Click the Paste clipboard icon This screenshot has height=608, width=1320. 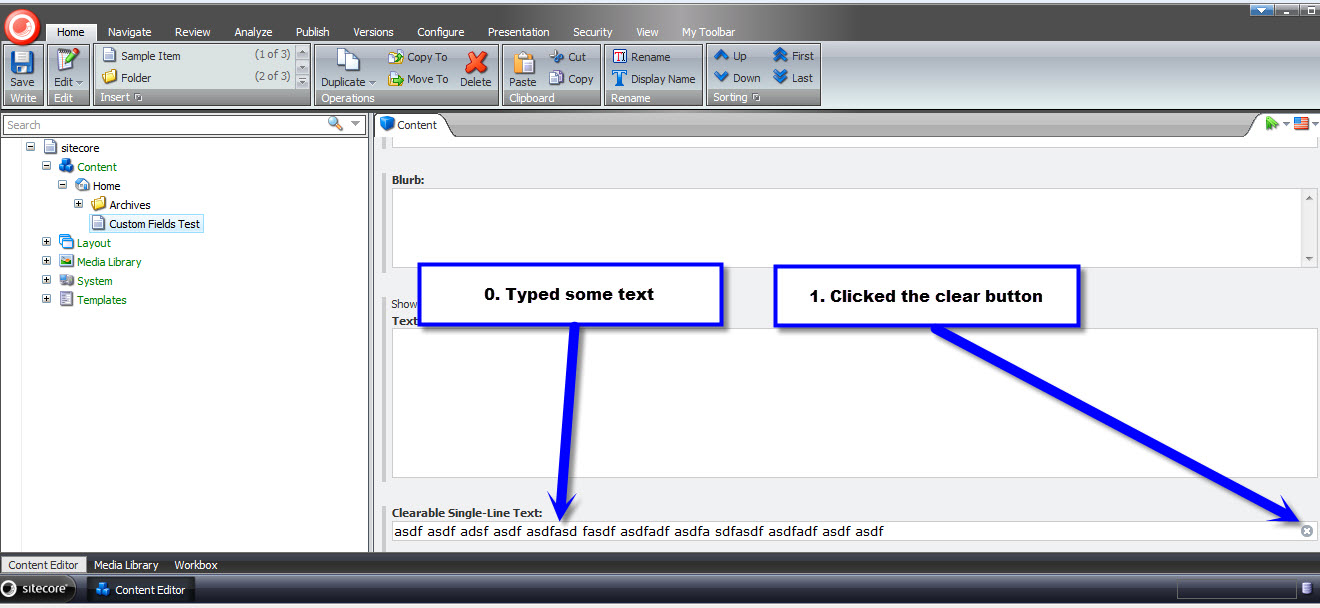(x=522, y=63)
